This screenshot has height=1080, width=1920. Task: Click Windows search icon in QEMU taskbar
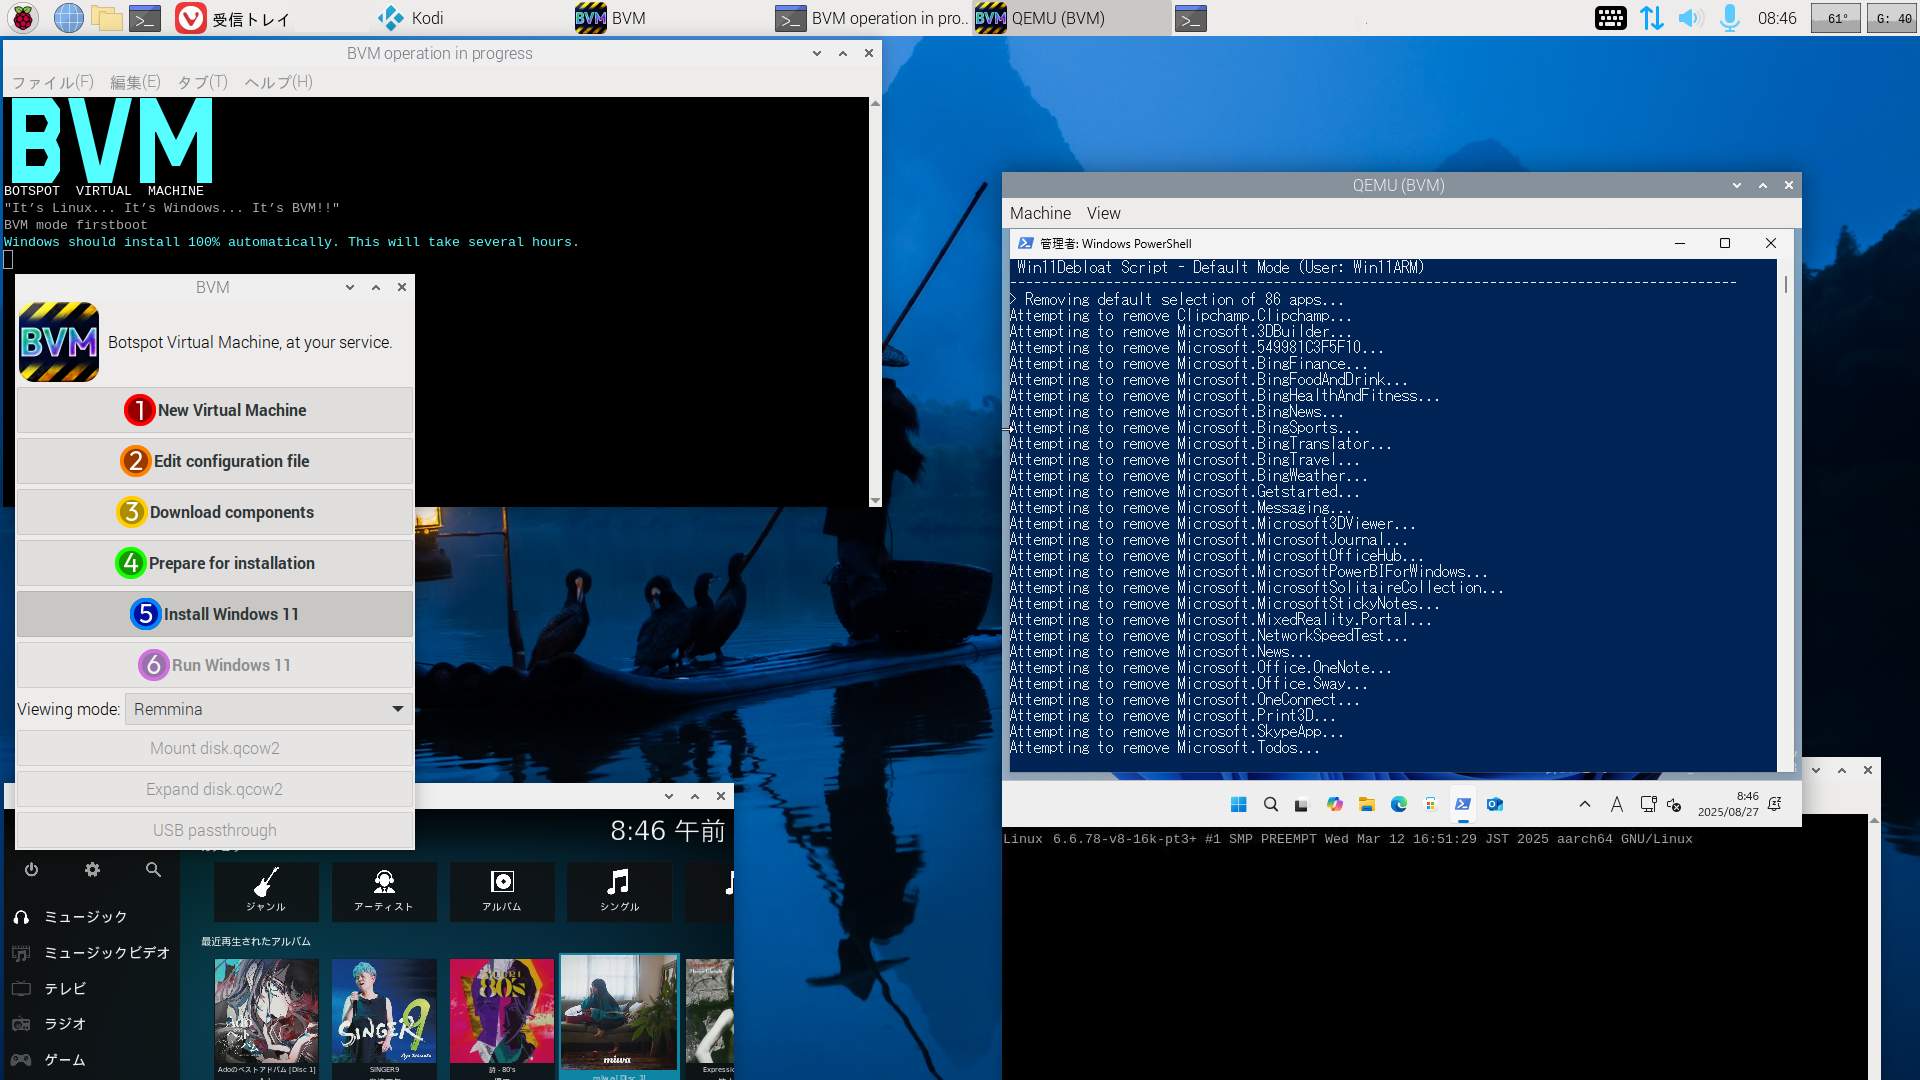pyautogui.click(x=1271, y=805)
